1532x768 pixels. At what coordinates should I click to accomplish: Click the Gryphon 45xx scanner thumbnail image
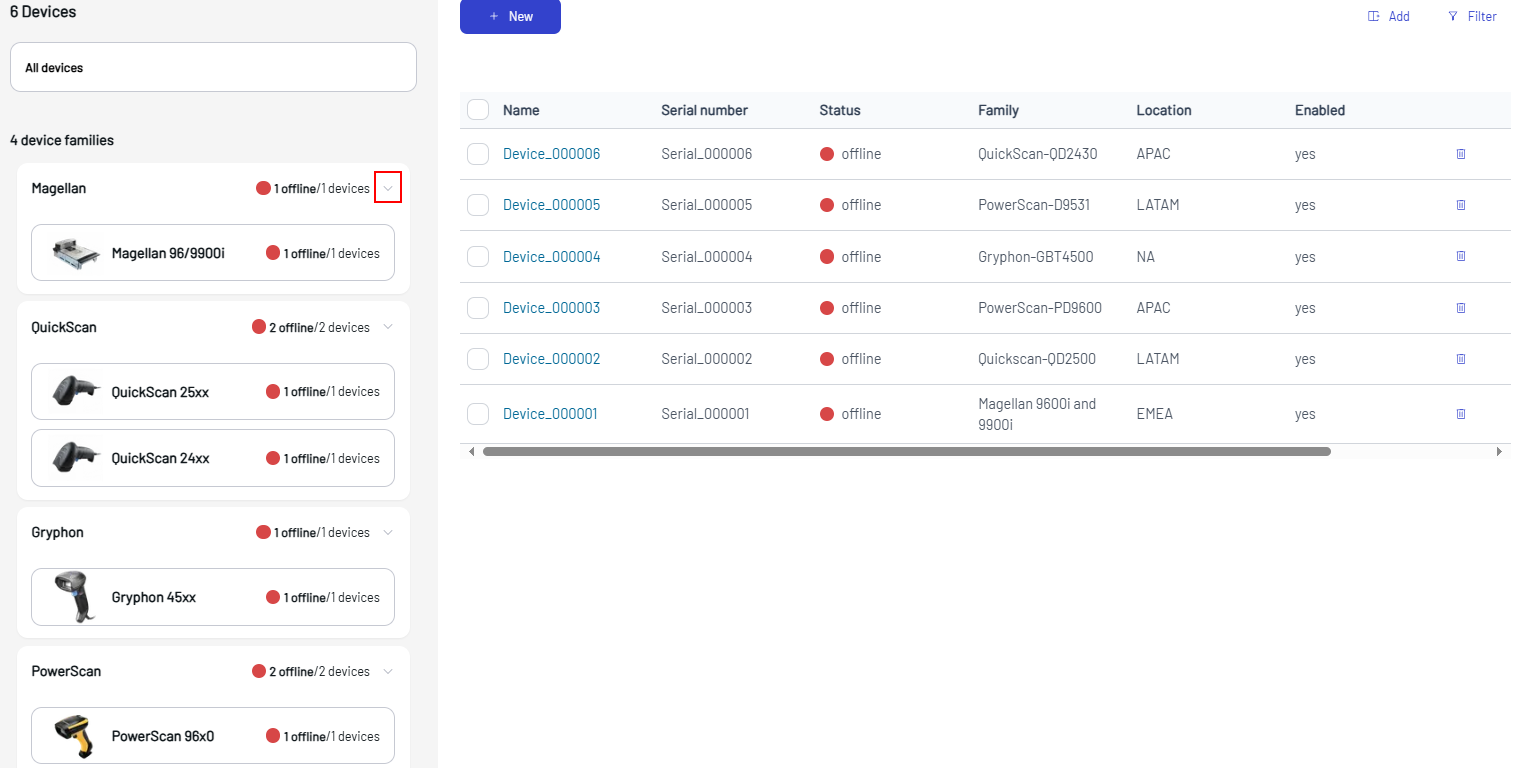tap(72, 596)
